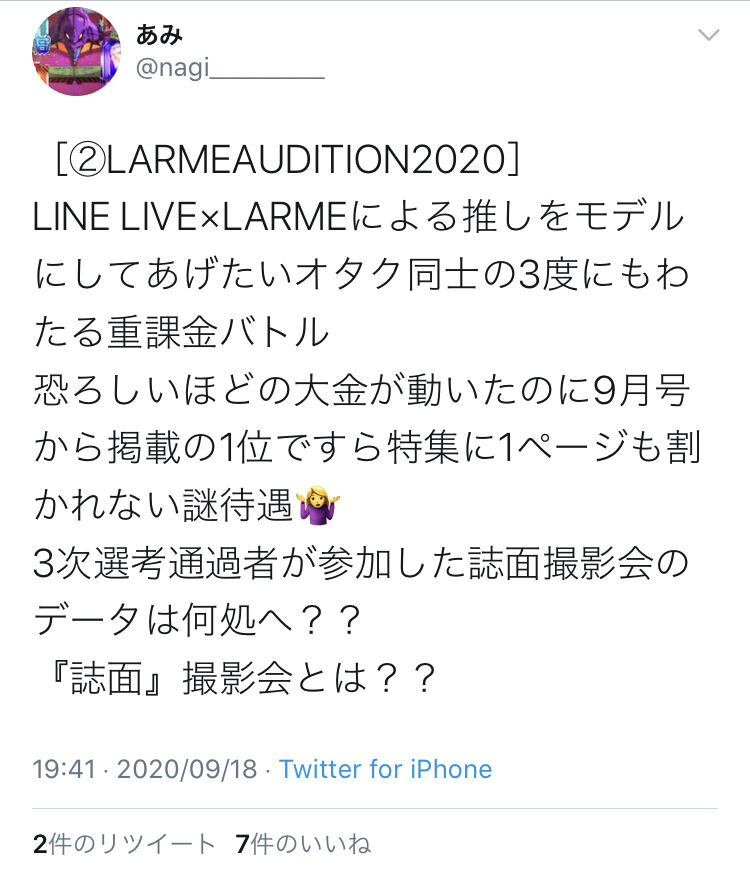
Task: Click the circled ② character
Action: [88, 159]
